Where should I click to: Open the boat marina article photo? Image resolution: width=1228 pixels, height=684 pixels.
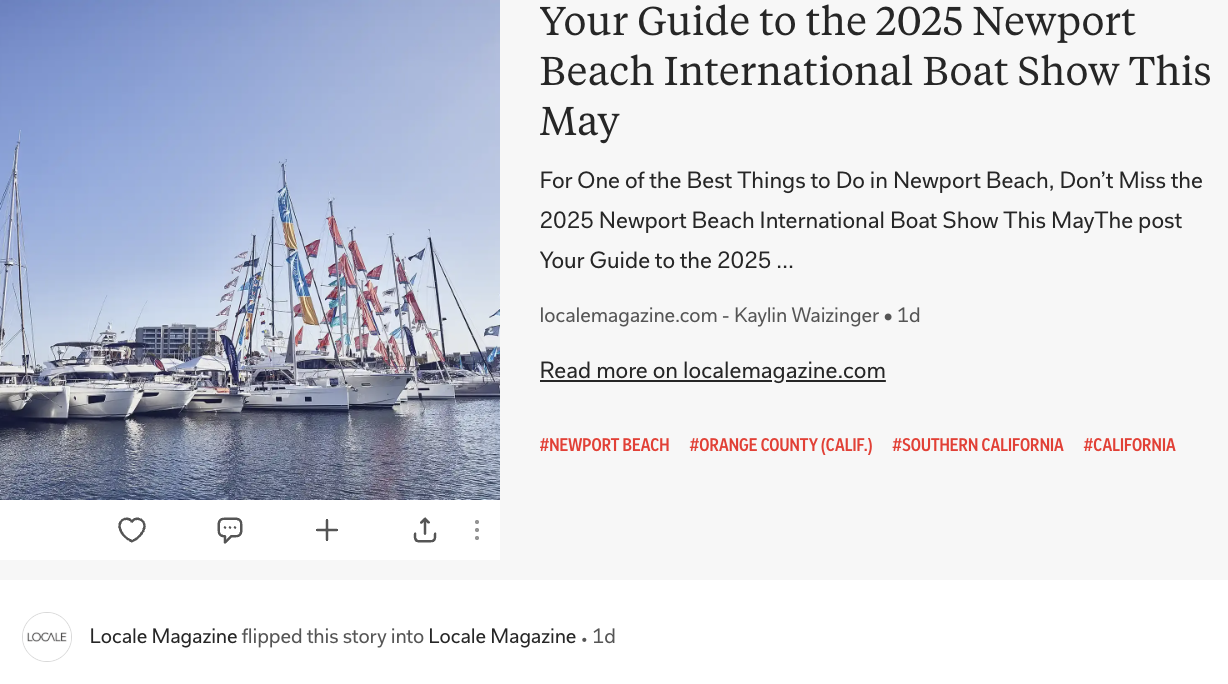250,250
